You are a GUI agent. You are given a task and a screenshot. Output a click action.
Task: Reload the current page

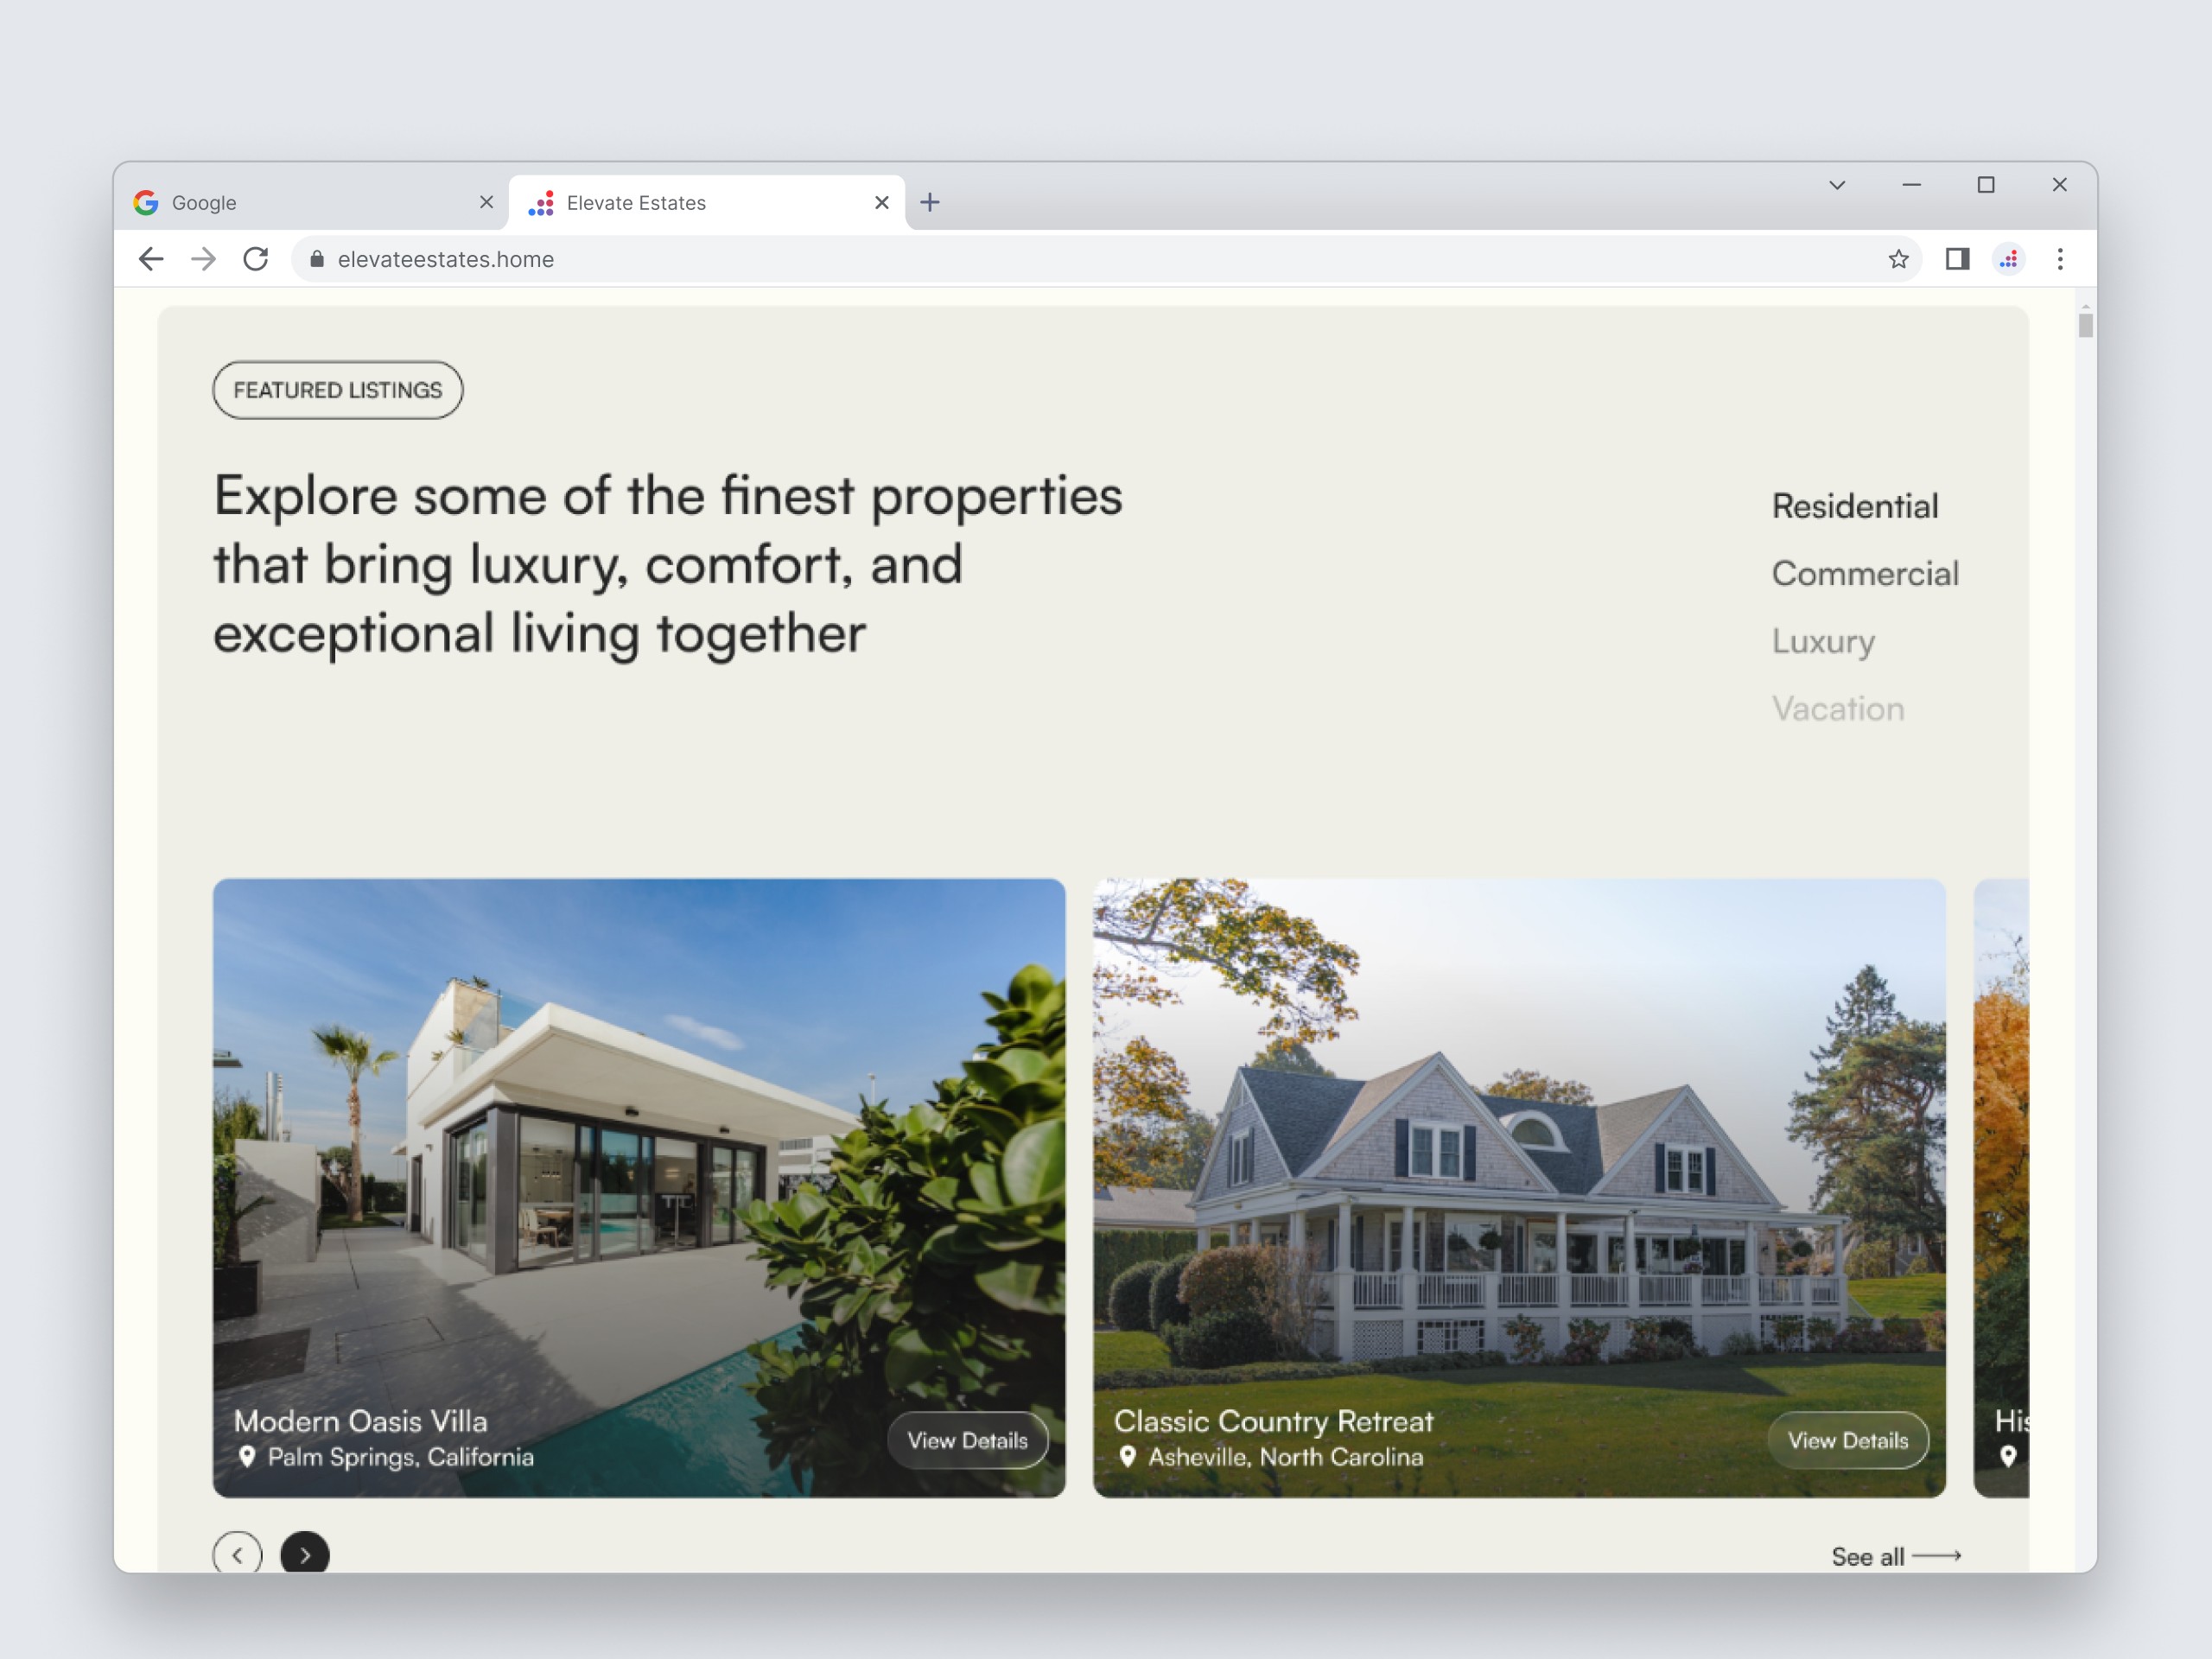coord(256,259)
